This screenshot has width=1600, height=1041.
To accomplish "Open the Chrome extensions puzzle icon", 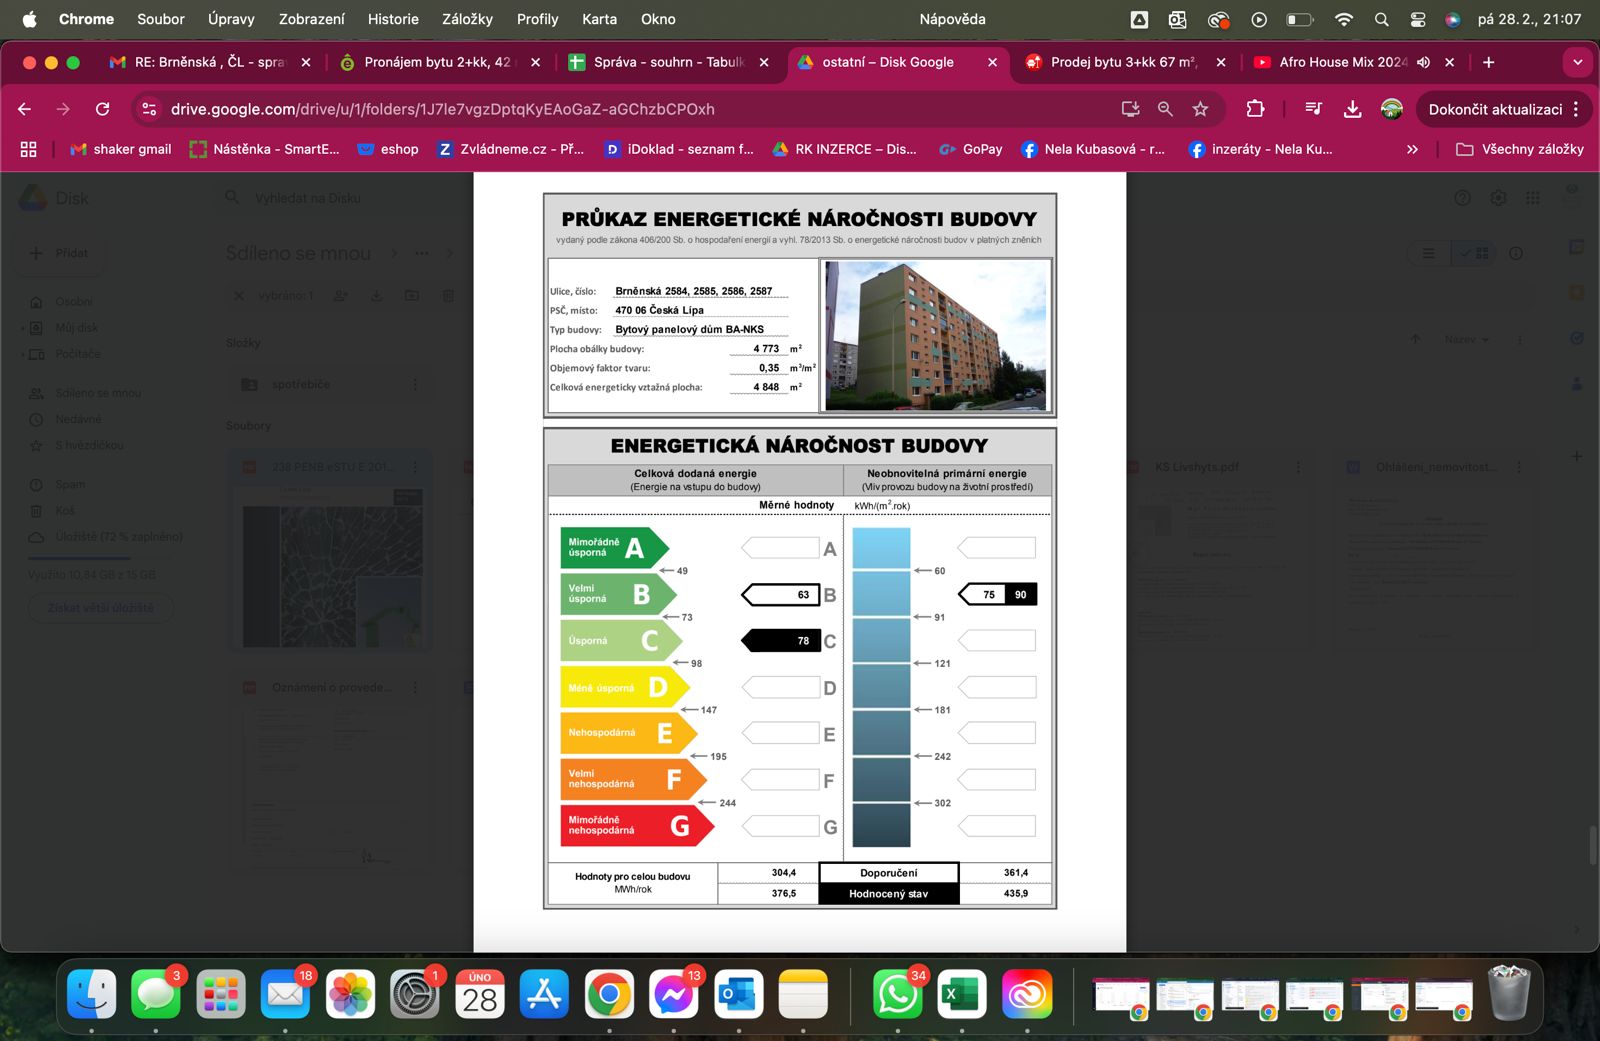I will (1255, 109).
